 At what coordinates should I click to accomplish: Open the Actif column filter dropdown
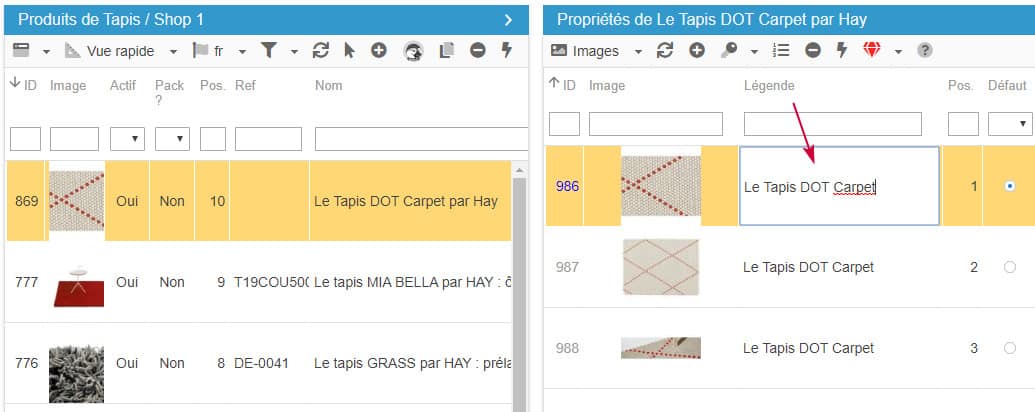click(127, 138)
